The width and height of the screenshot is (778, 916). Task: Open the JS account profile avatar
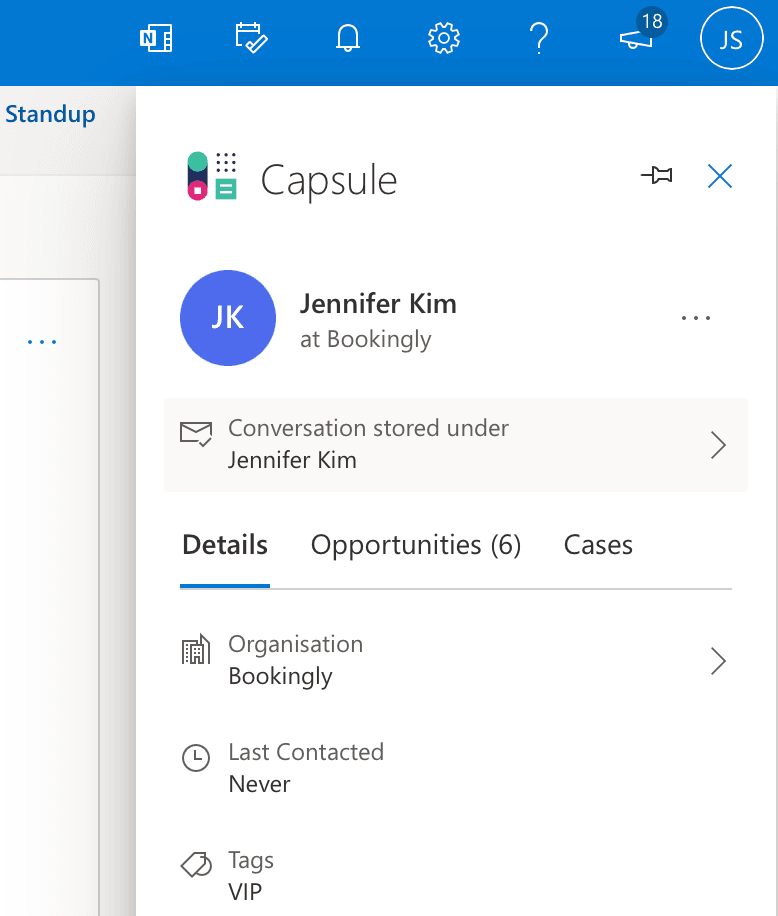[731, 39]
